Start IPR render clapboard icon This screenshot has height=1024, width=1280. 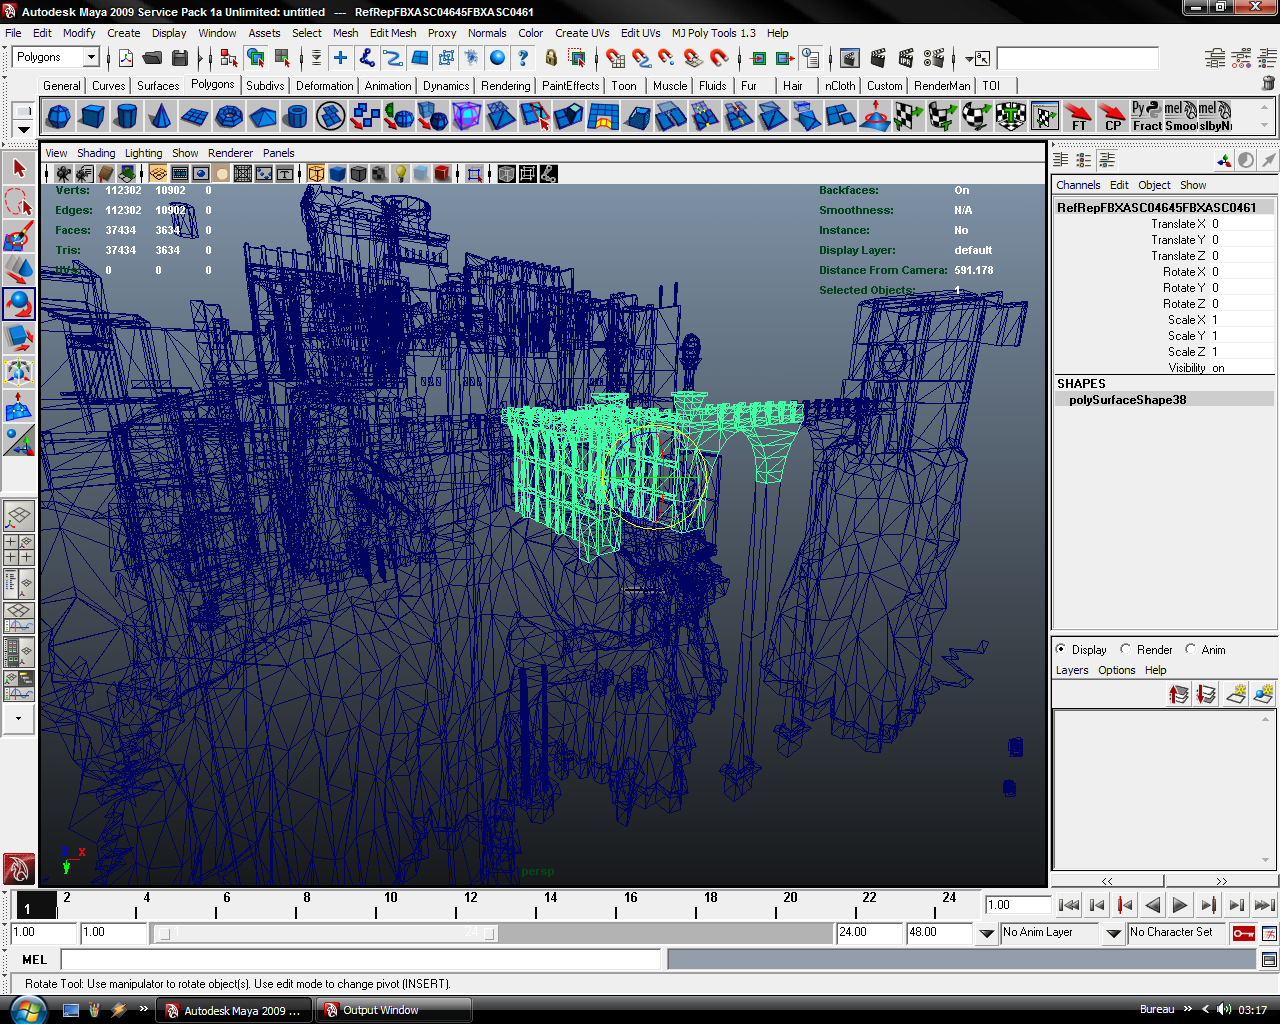[x=906, y=58]
